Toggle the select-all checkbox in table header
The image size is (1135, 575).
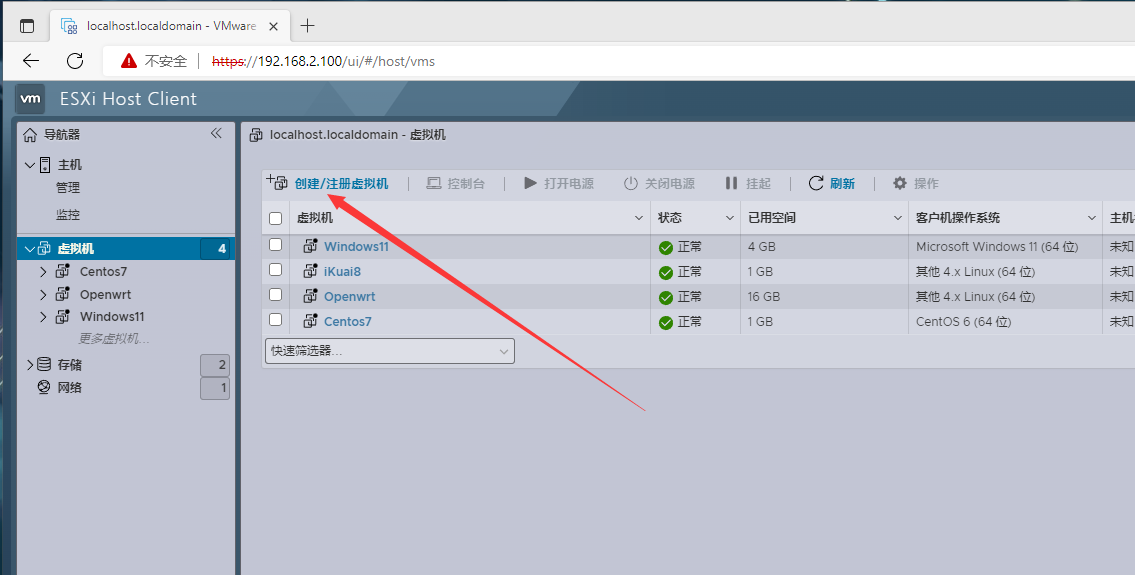click(x=276, y=218)
